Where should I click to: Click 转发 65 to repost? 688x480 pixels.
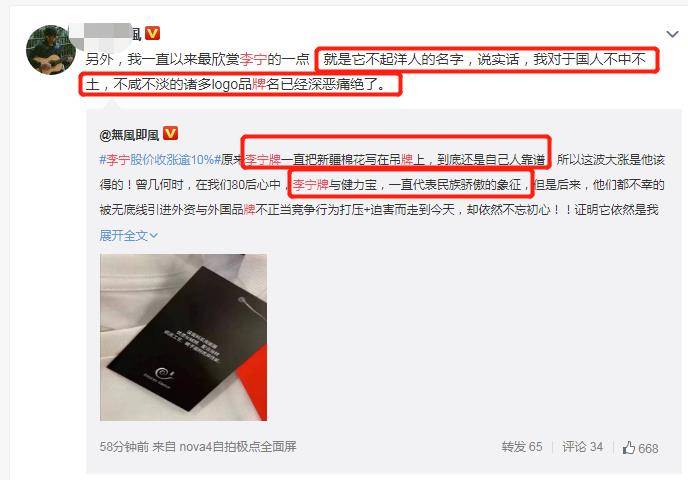coord(522,447)
